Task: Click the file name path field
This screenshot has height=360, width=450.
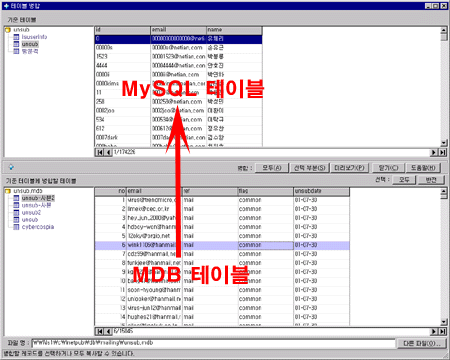Action: pyautogui.click(x=213, y=343)
